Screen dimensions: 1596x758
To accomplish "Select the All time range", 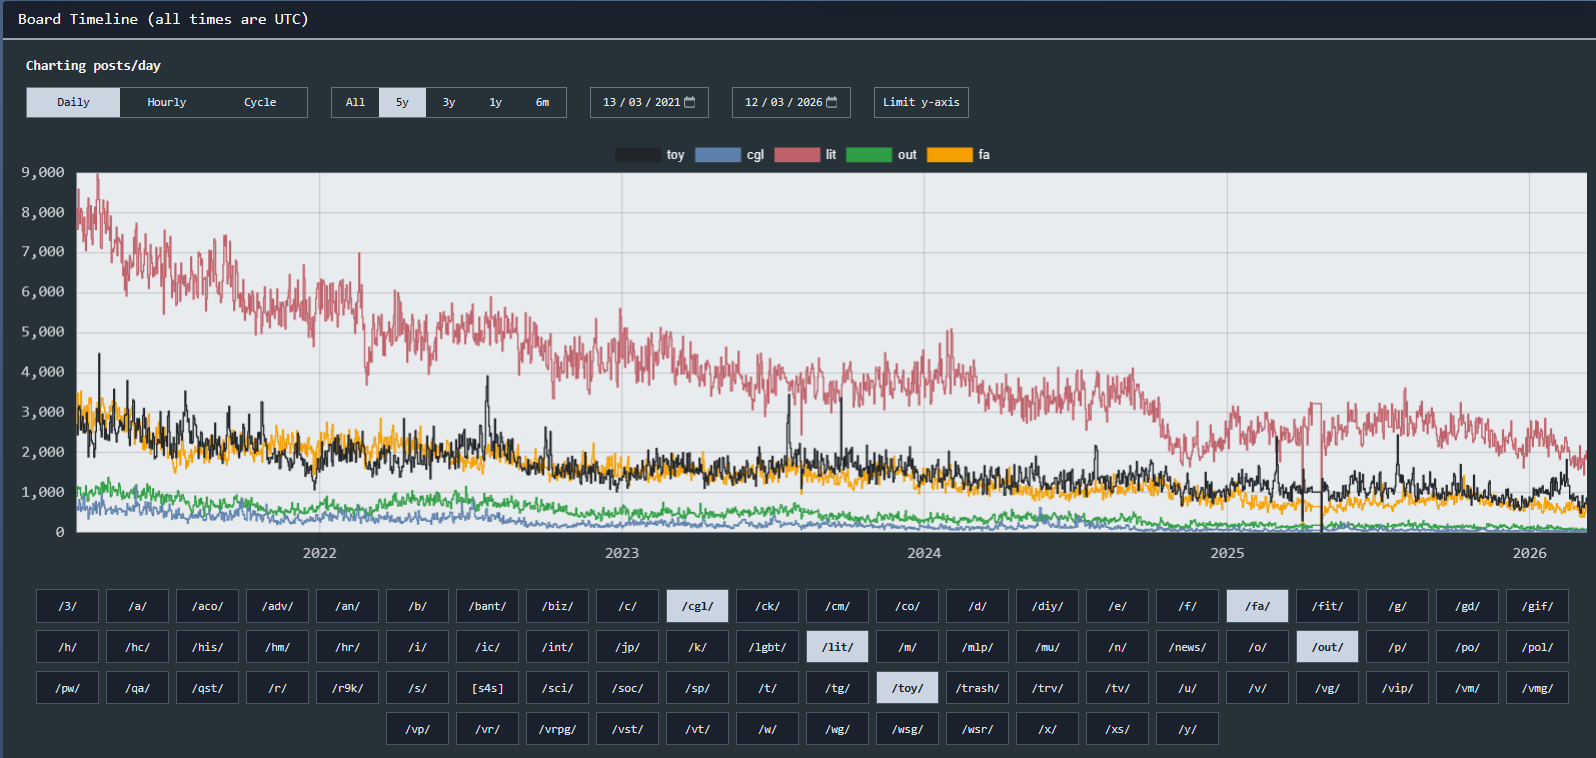I will pyautogui.click(x=355, y=102).
